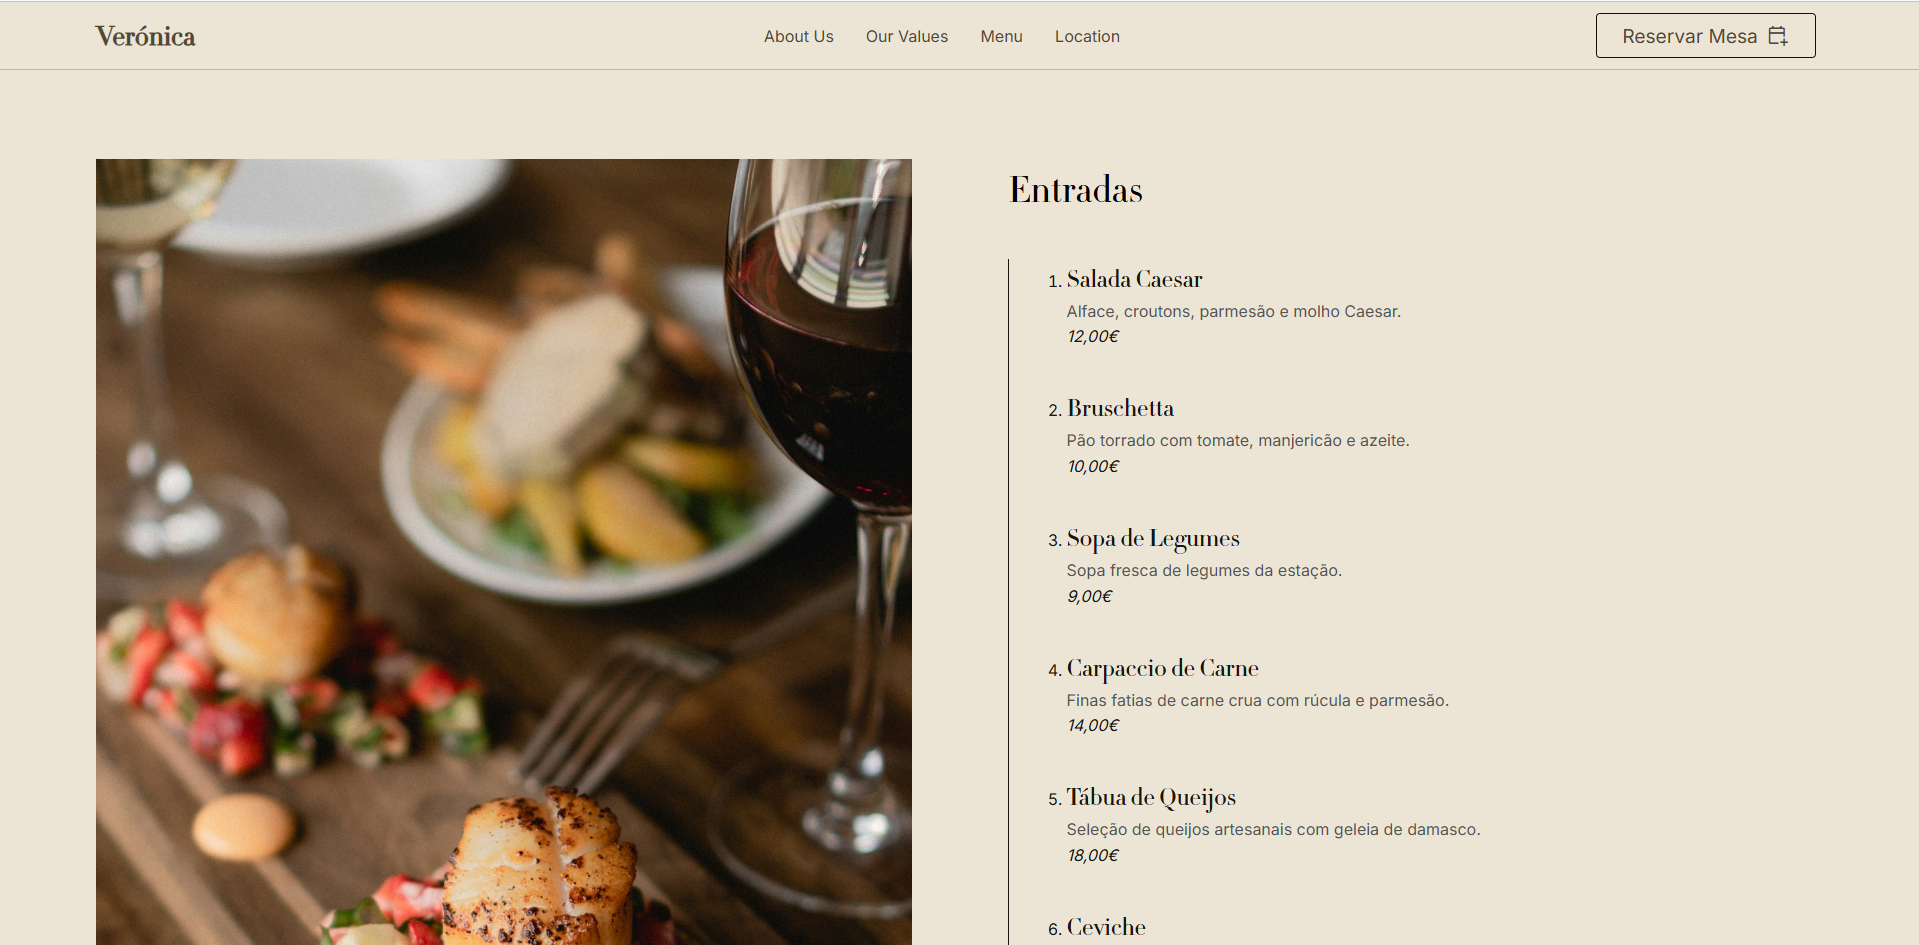Select the Entradas section heading
Screen dimensions: 1919x945
point(1076,190)
